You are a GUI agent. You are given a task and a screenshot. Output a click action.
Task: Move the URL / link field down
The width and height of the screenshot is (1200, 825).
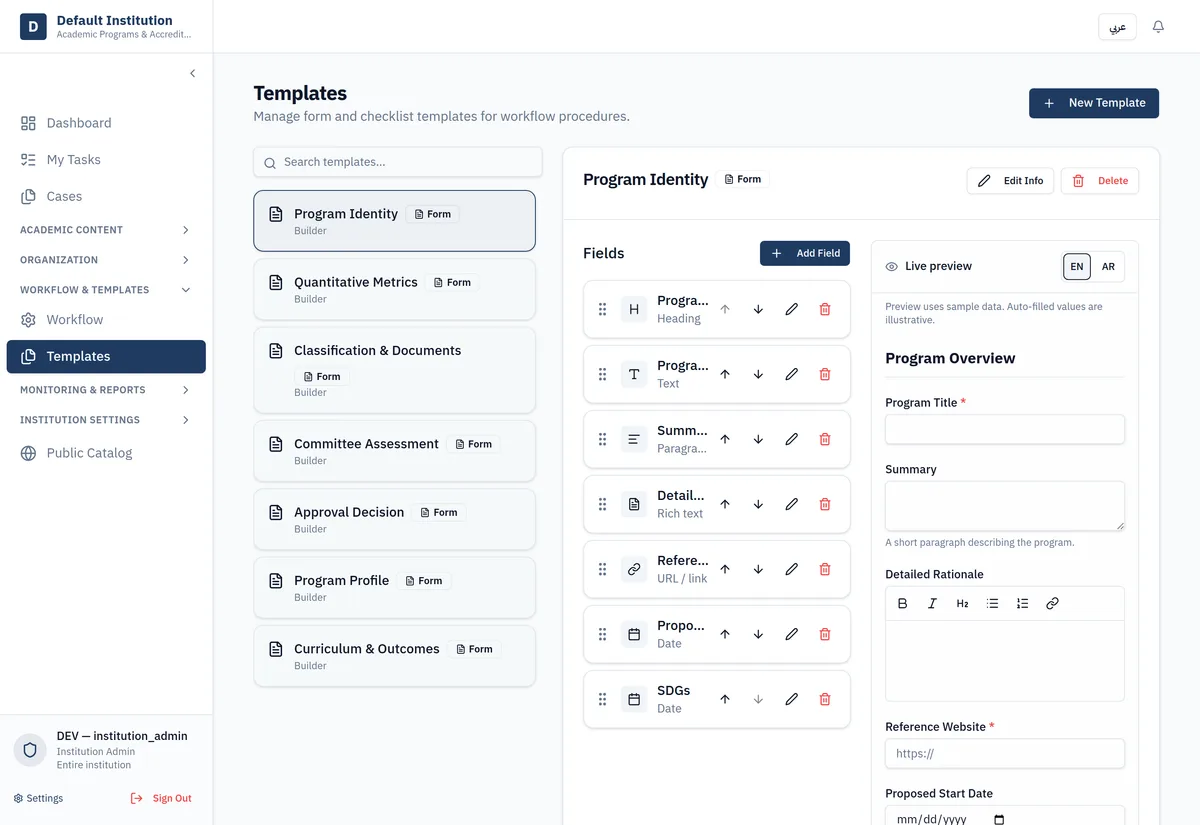[758, 569]
